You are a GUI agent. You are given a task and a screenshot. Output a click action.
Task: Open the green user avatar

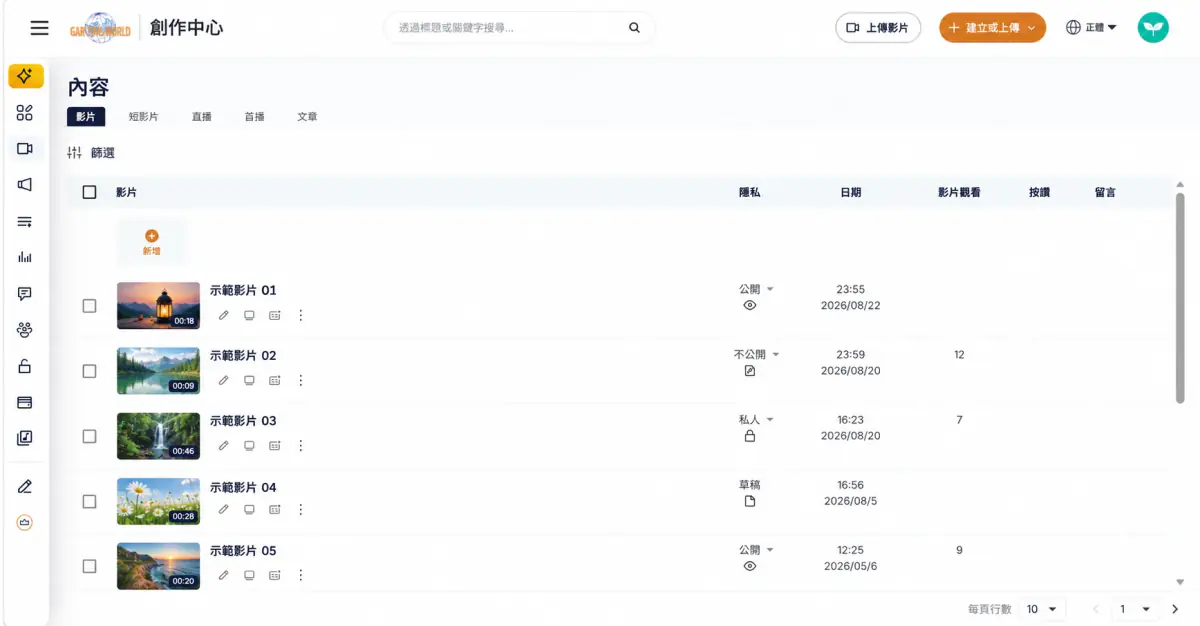coord(1153,28)
